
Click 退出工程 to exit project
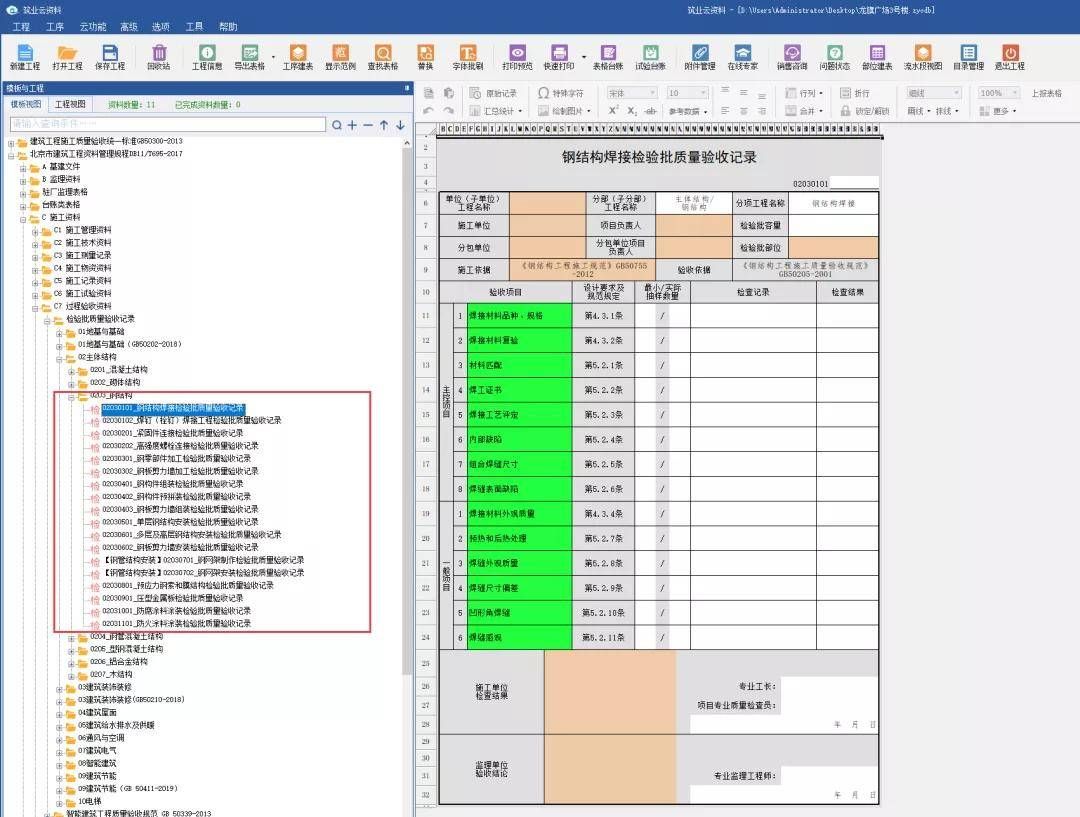1010,56
